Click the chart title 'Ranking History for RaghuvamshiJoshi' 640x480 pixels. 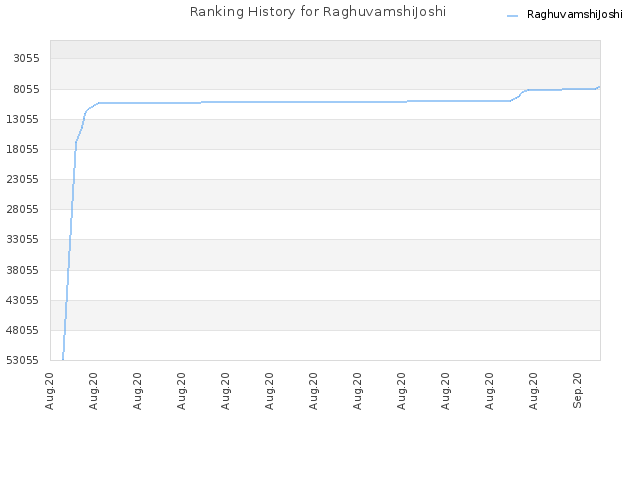coord(318,12)
